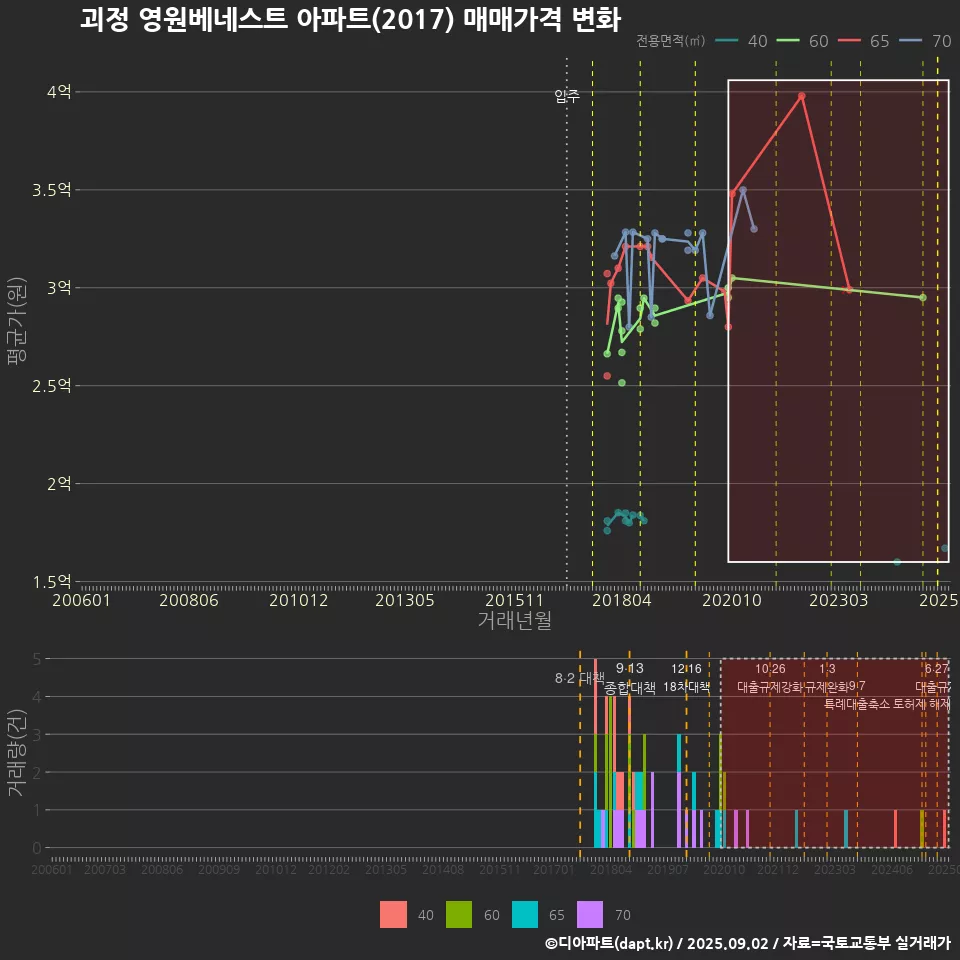
Task: Click the 65㎡ red legend line at top
Action: point(849,40)
